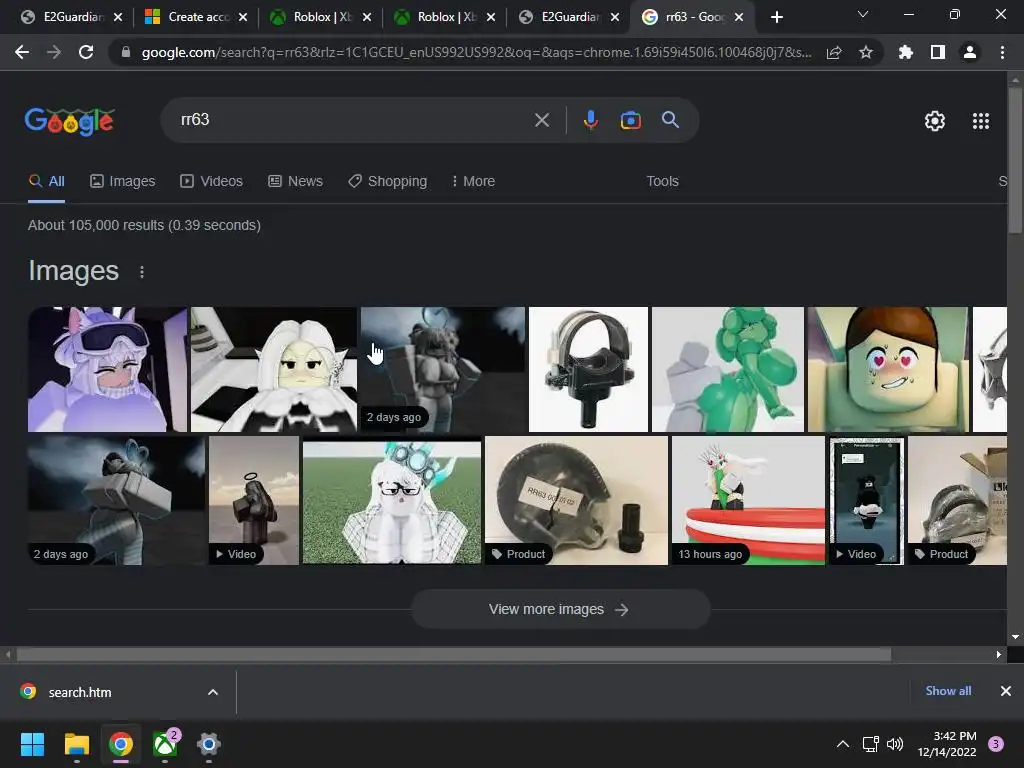Click the vertical page scrollbar

pos(1015,159)
